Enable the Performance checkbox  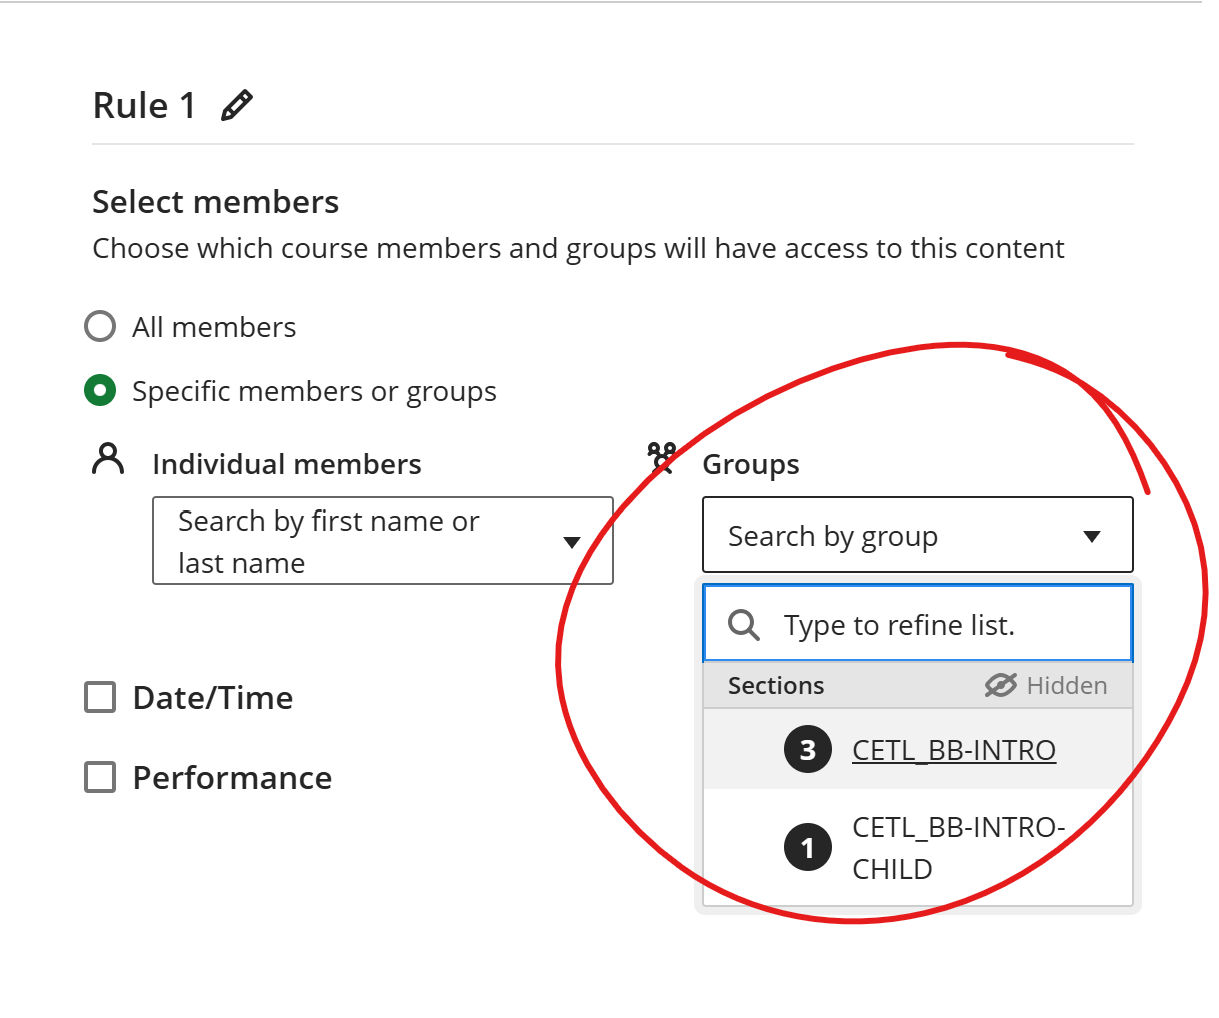(100, 777)
